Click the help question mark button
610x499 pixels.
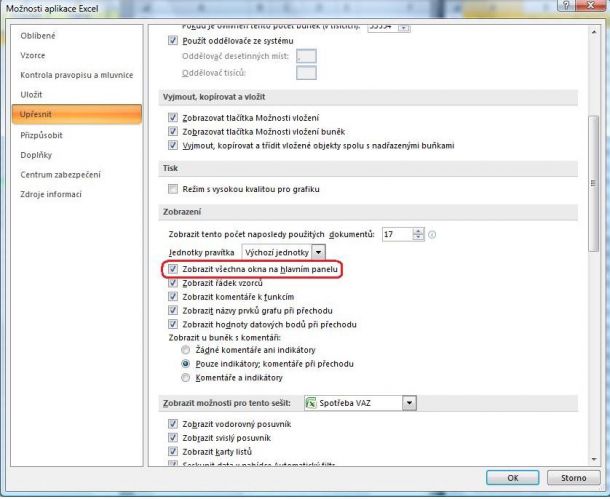pyautogui.click(x=566, y=5)
